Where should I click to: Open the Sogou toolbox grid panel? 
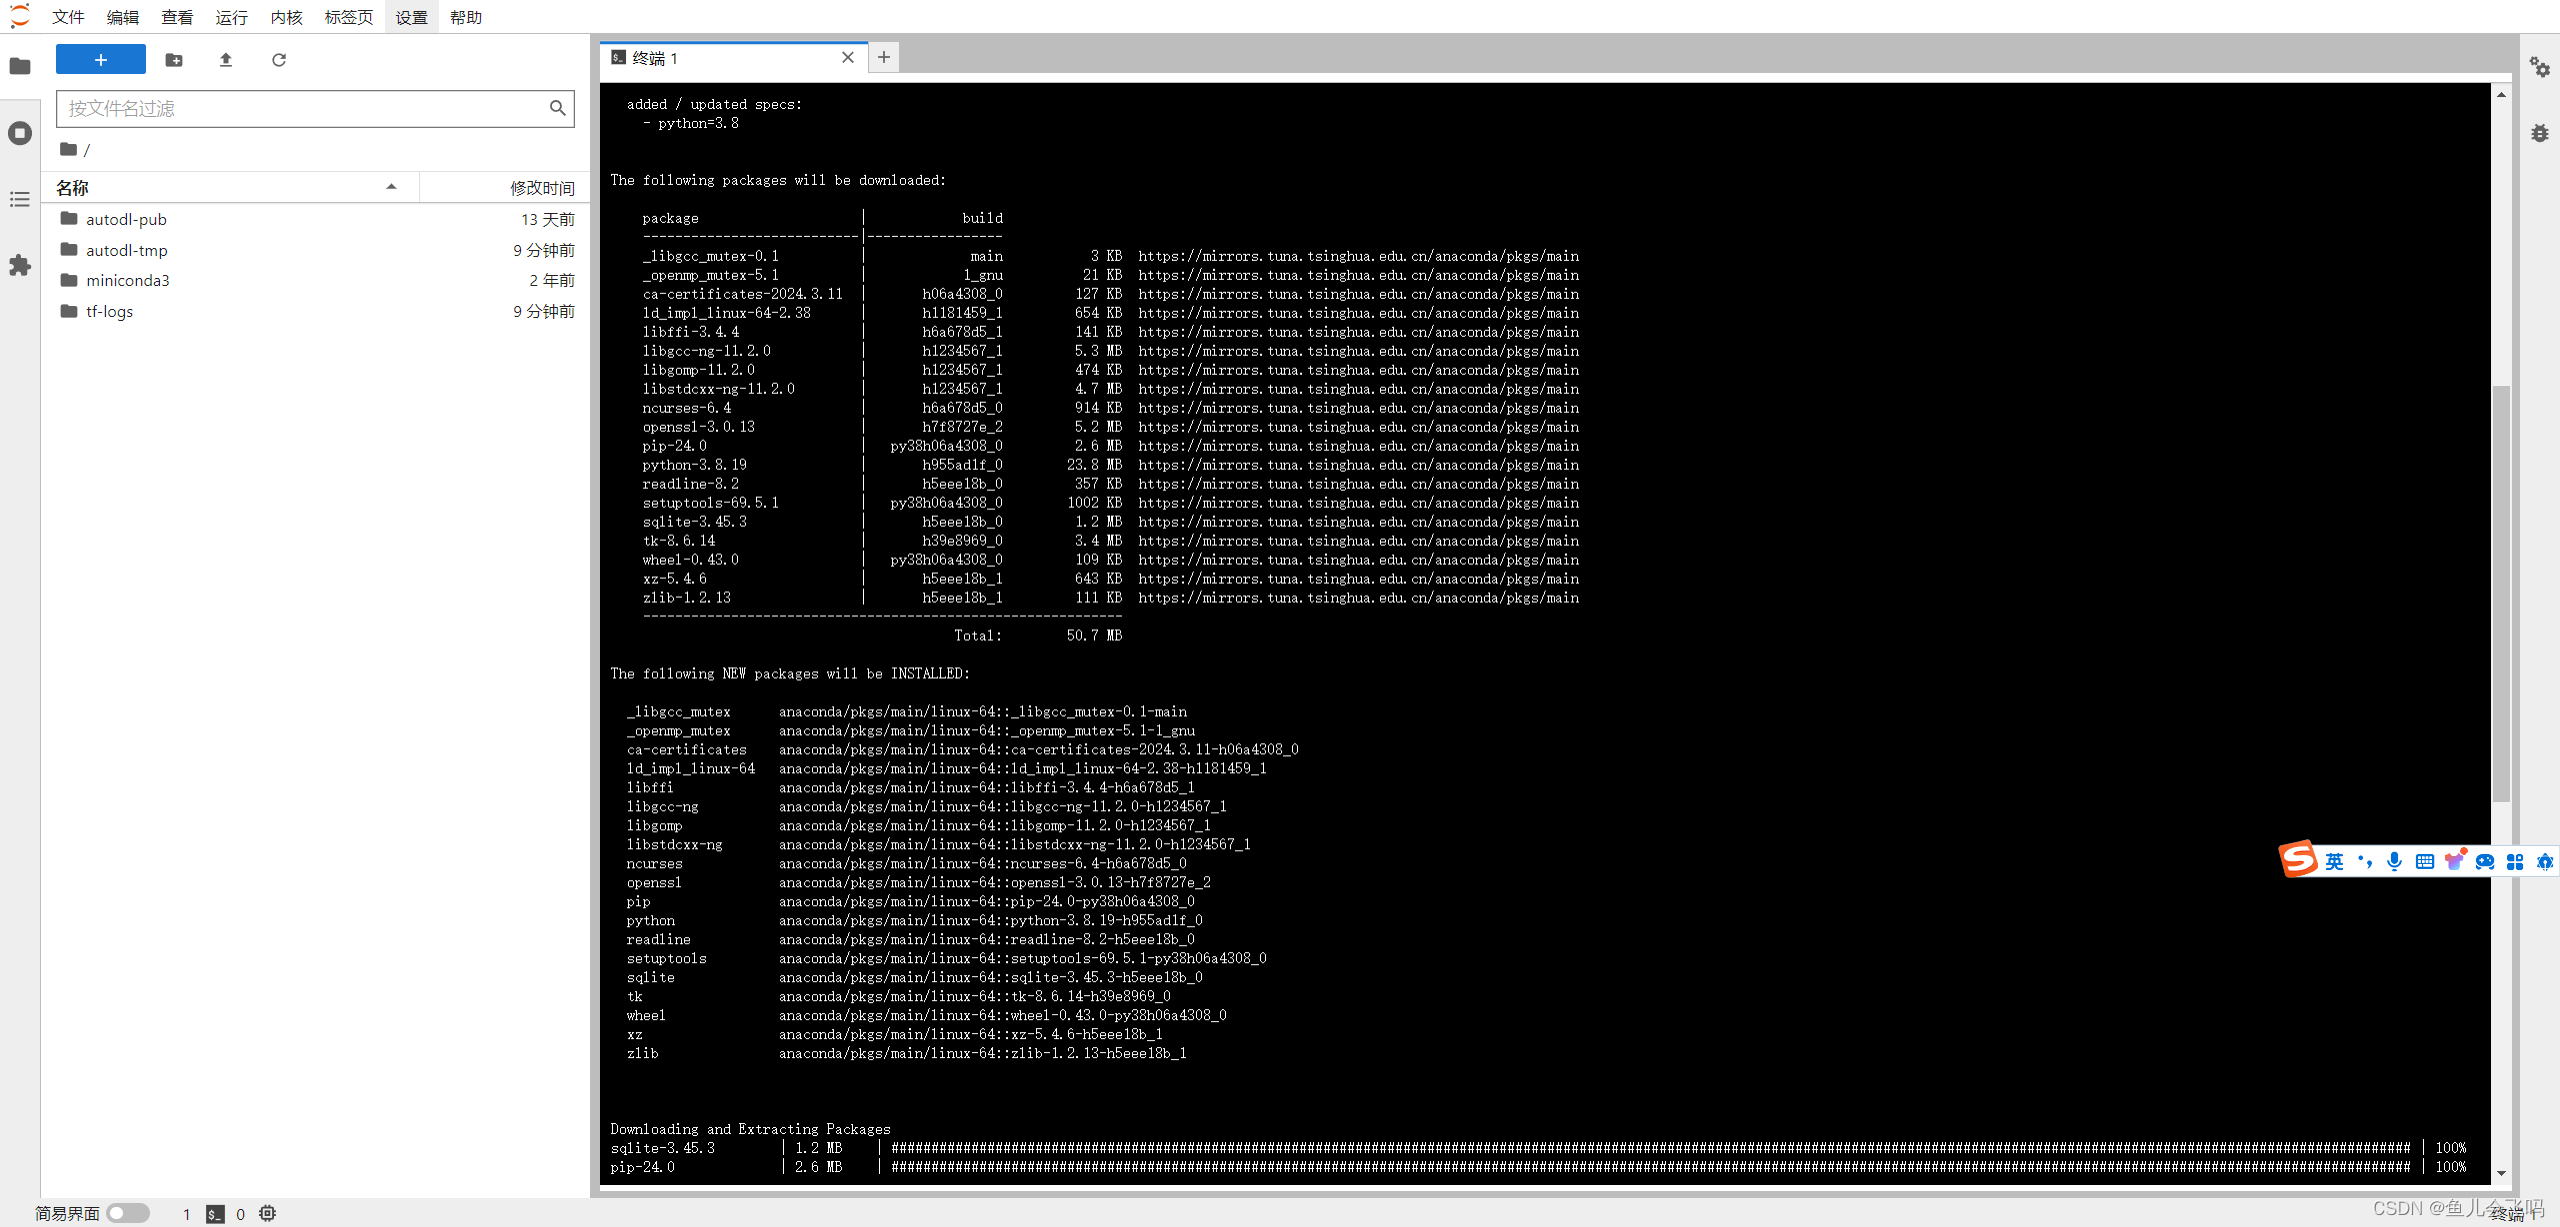(x=2516, y=861)
